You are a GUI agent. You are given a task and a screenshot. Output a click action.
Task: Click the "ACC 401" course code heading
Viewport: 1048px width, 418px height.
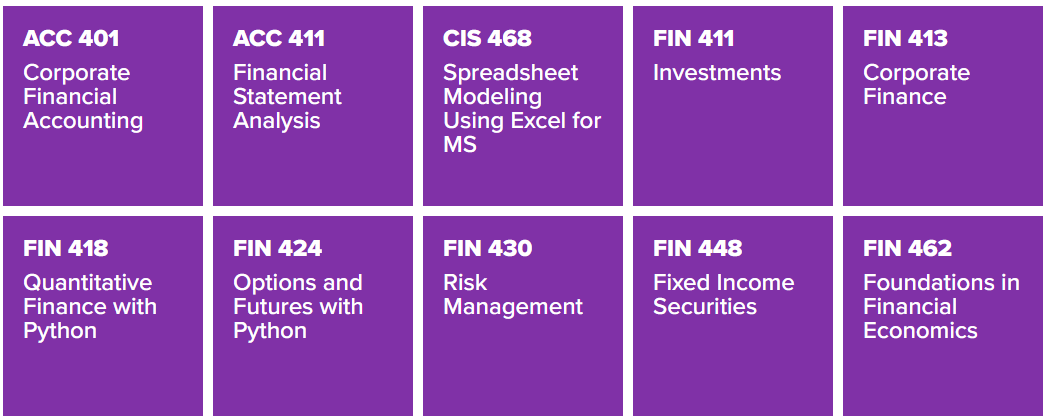[x=71, y=39]
